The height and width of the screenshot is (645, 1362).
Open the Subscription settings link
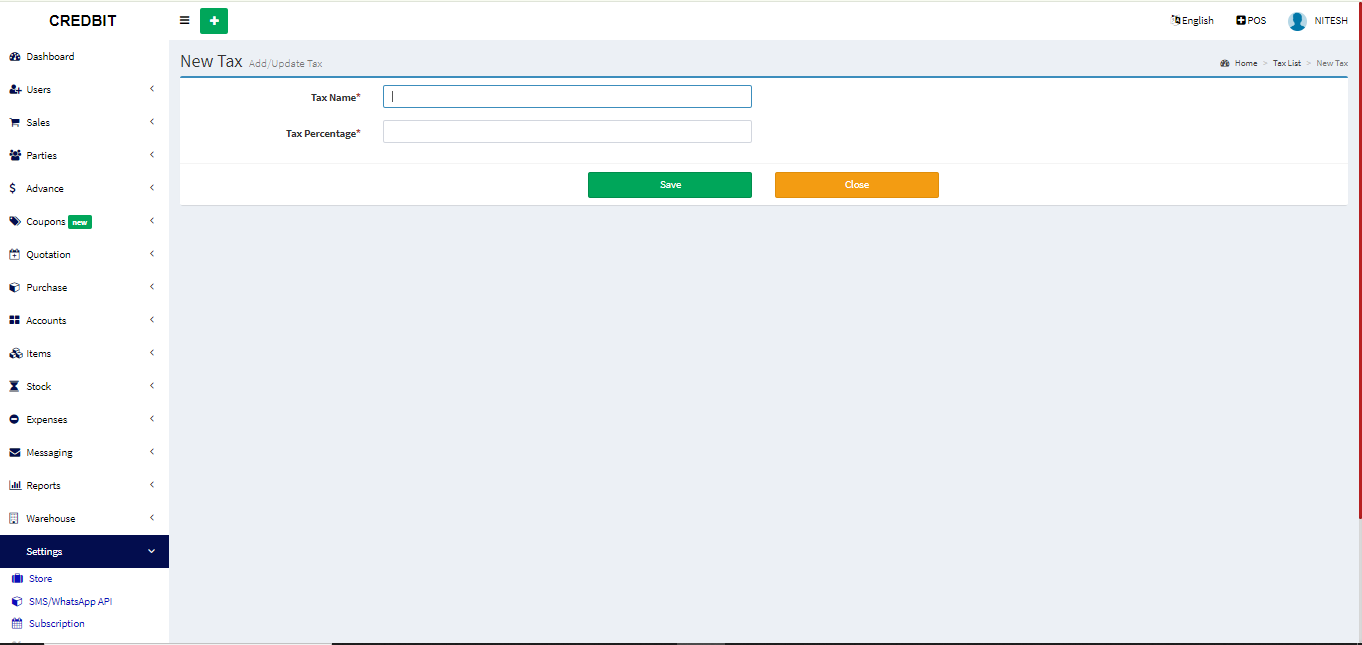click(x=57, y=624)
